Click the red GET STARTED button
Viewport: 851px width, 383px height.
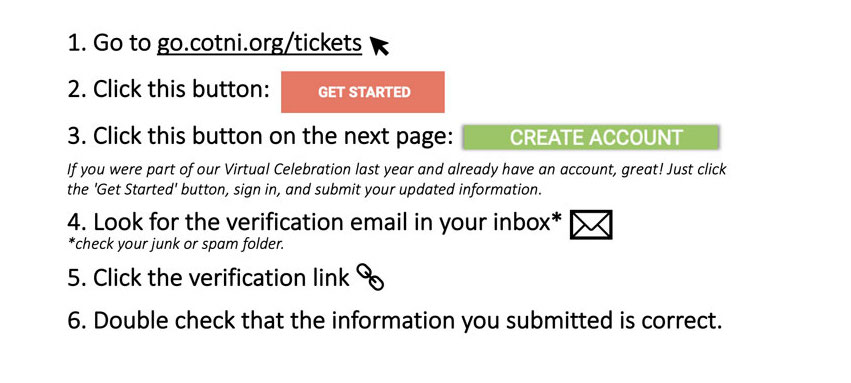[363, 92]
